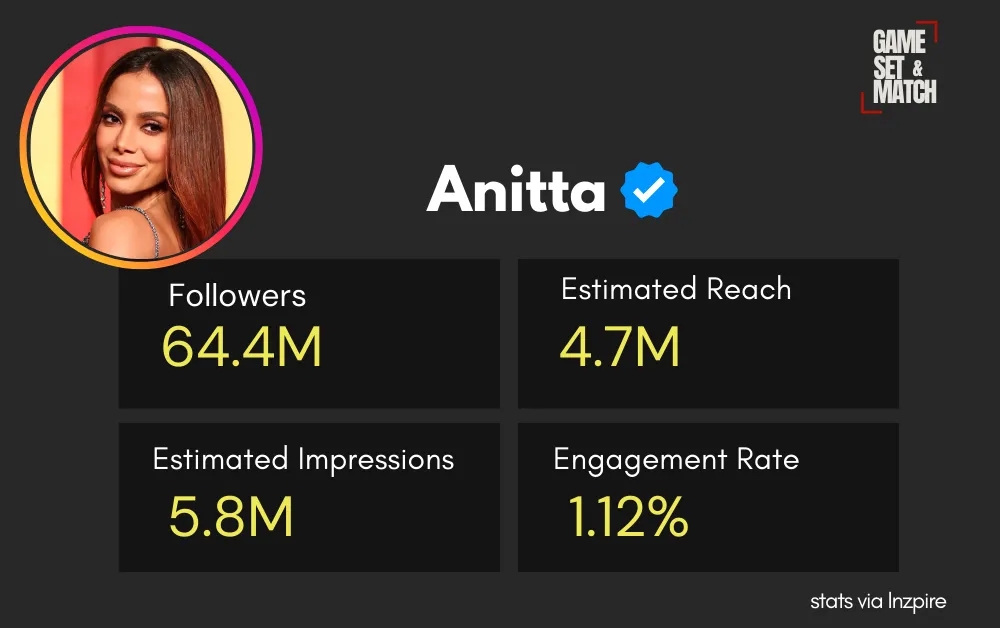The image size is (1000, 628).
Task: Select the word MATCH in the logo
Action: point(904,92)
